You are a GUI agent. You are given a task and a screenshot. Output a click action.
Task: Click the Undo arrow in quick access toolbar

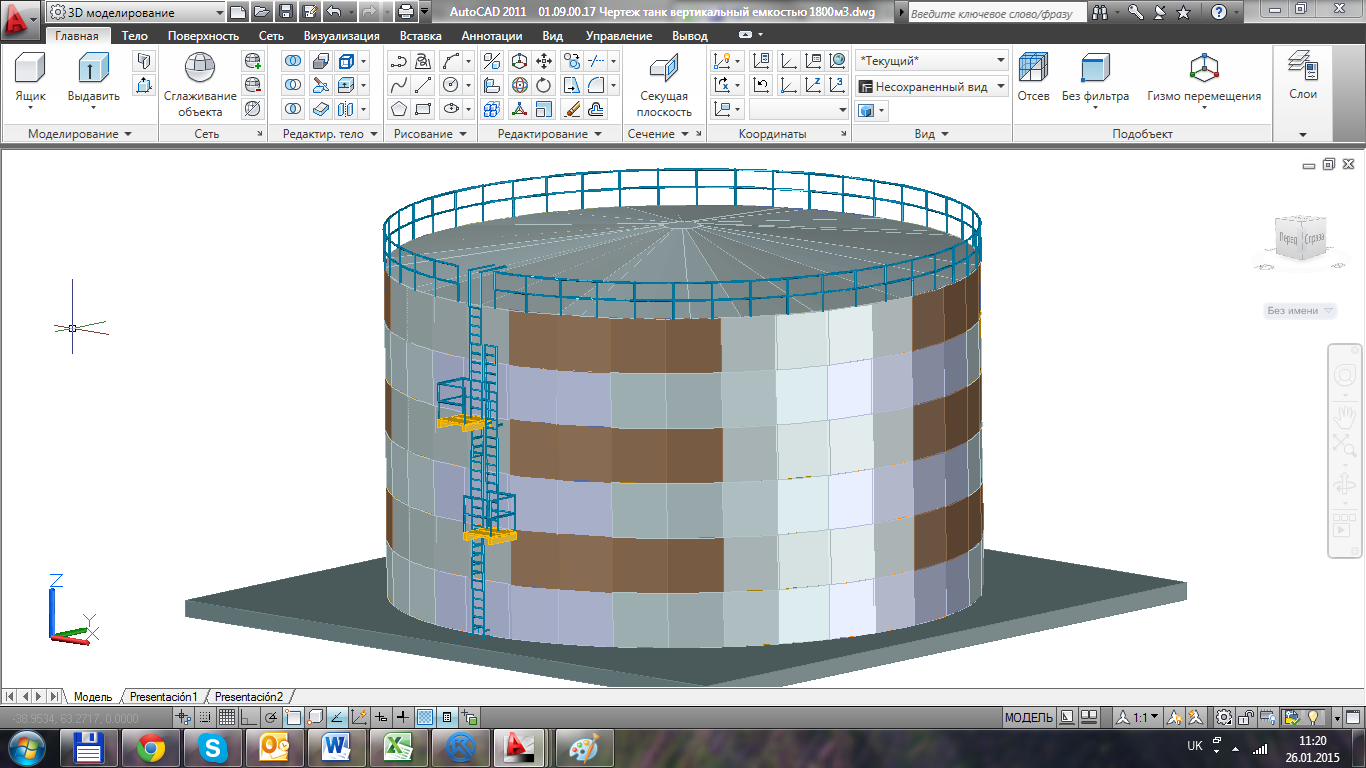point(334,12)
